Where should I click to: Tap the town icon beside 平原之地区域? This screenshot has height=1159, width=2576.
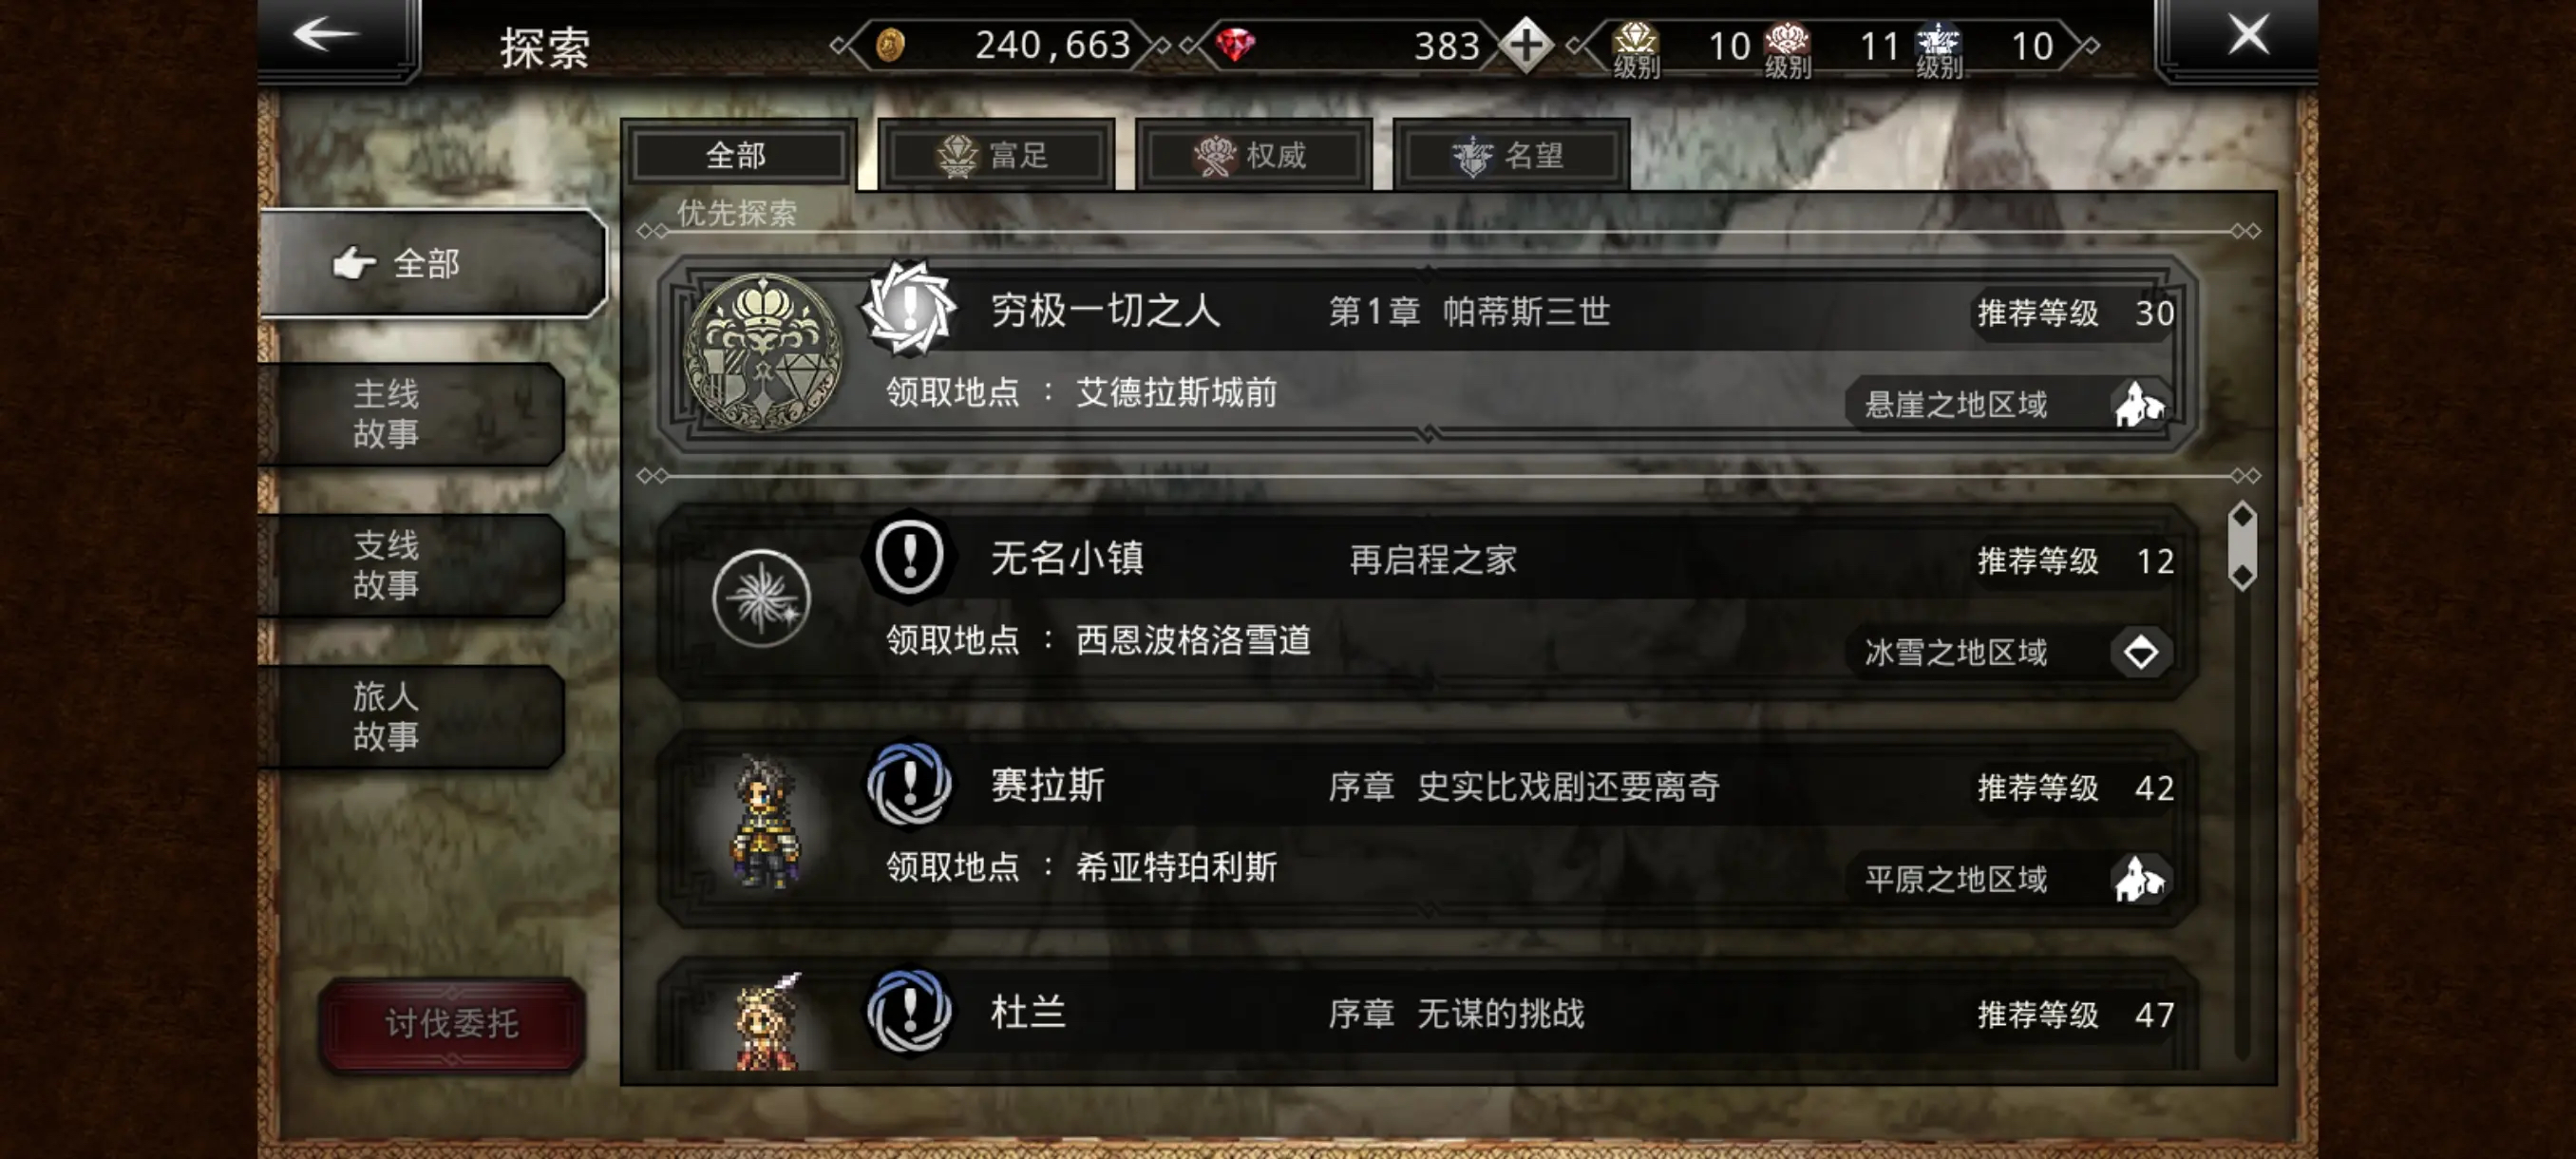(x=2139, y=879)
